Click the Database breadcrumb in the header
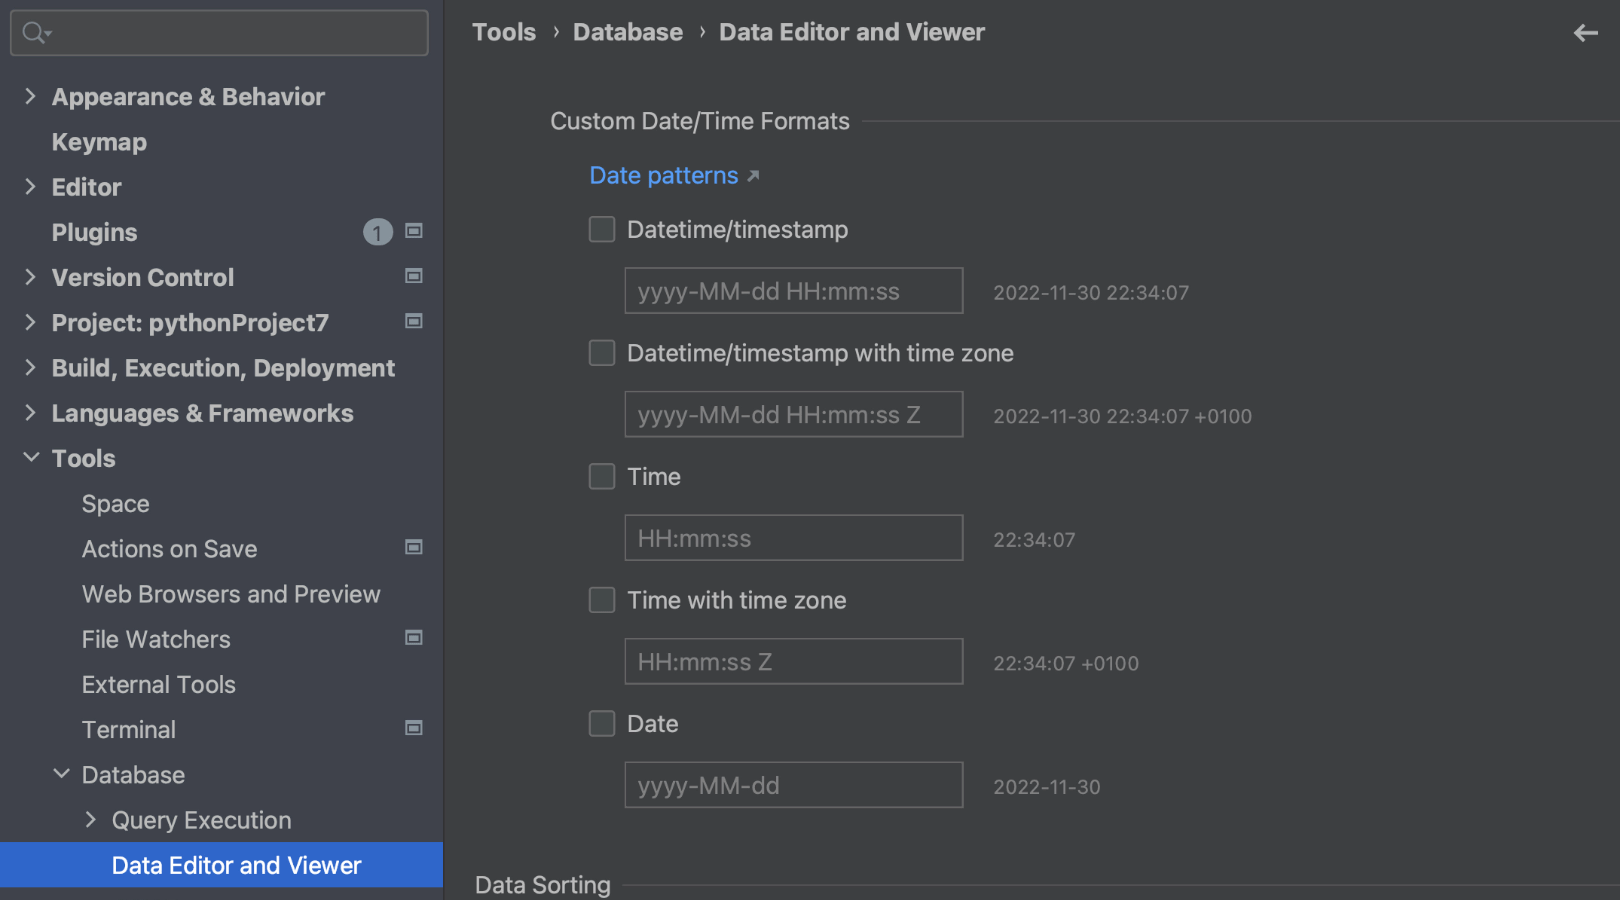The height and width of the screenshot is (900, 1620). click(627, 32)
